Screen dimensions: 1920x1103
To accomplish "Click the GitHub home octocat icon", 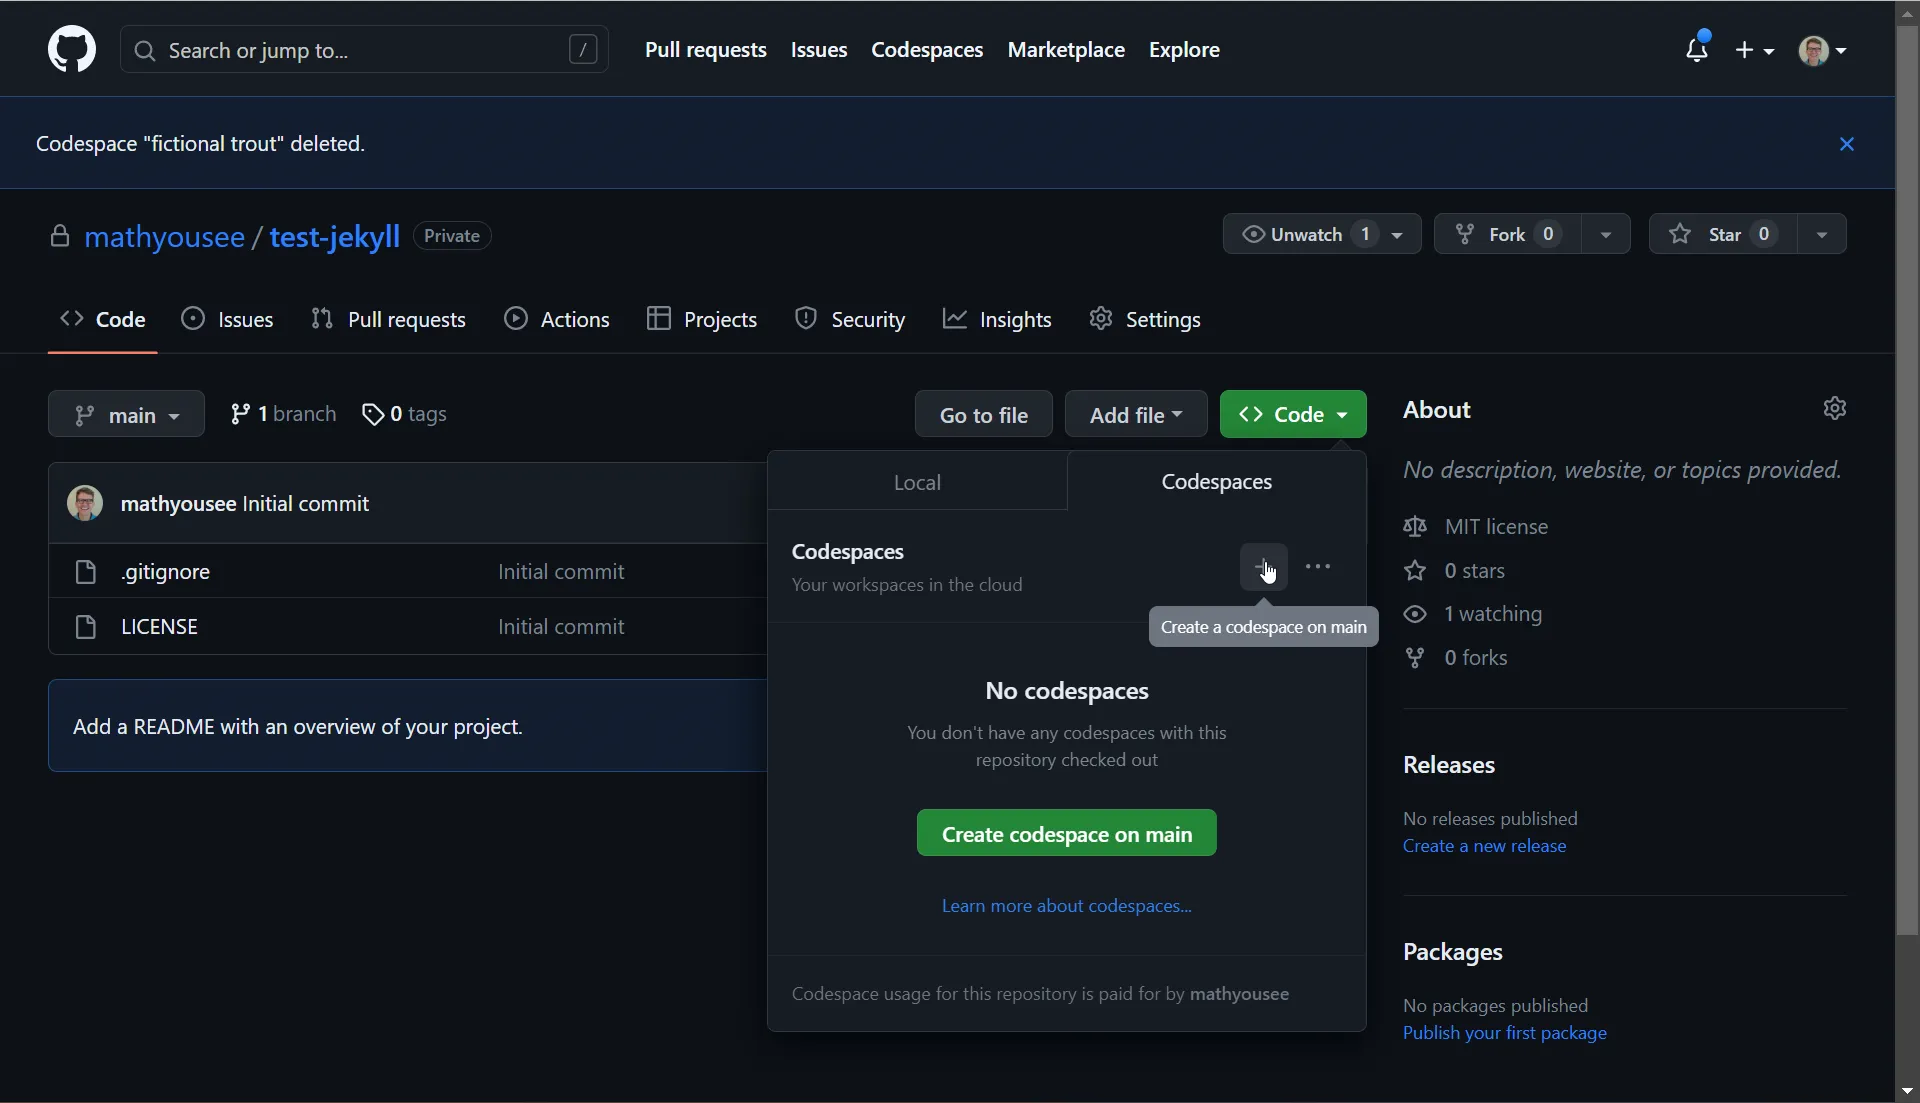I will 71,49.
